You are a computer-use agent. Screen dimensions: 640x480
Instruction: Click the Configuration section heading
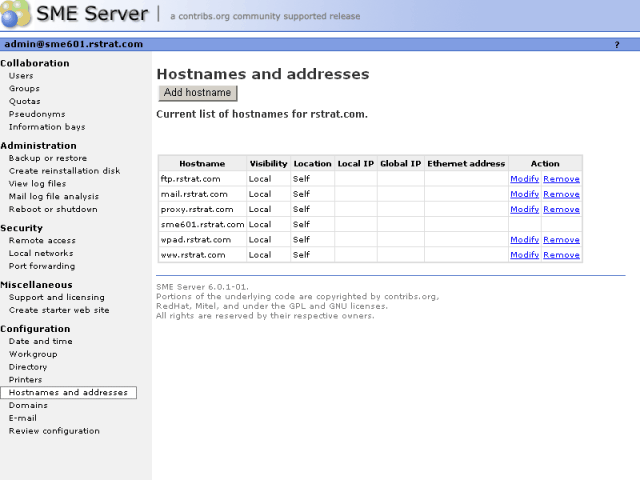[35, 329]
